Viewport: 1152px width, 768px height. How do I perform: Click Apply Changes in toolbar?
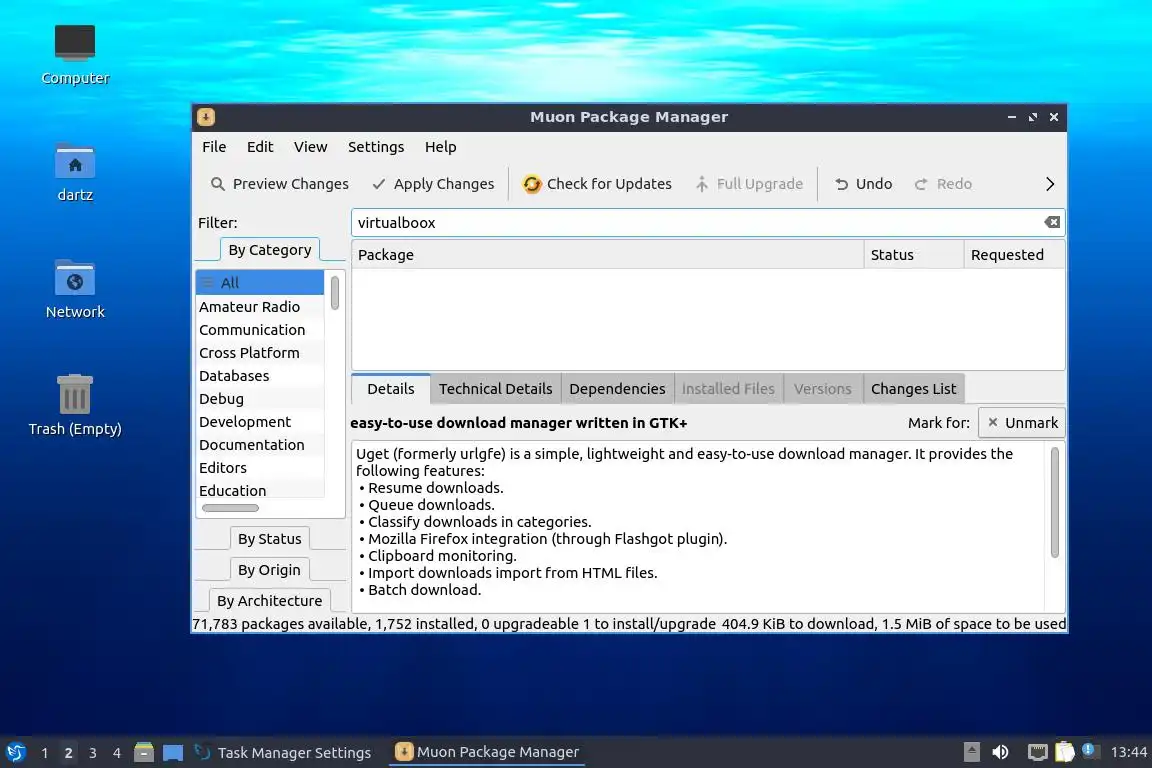point(433,184)
